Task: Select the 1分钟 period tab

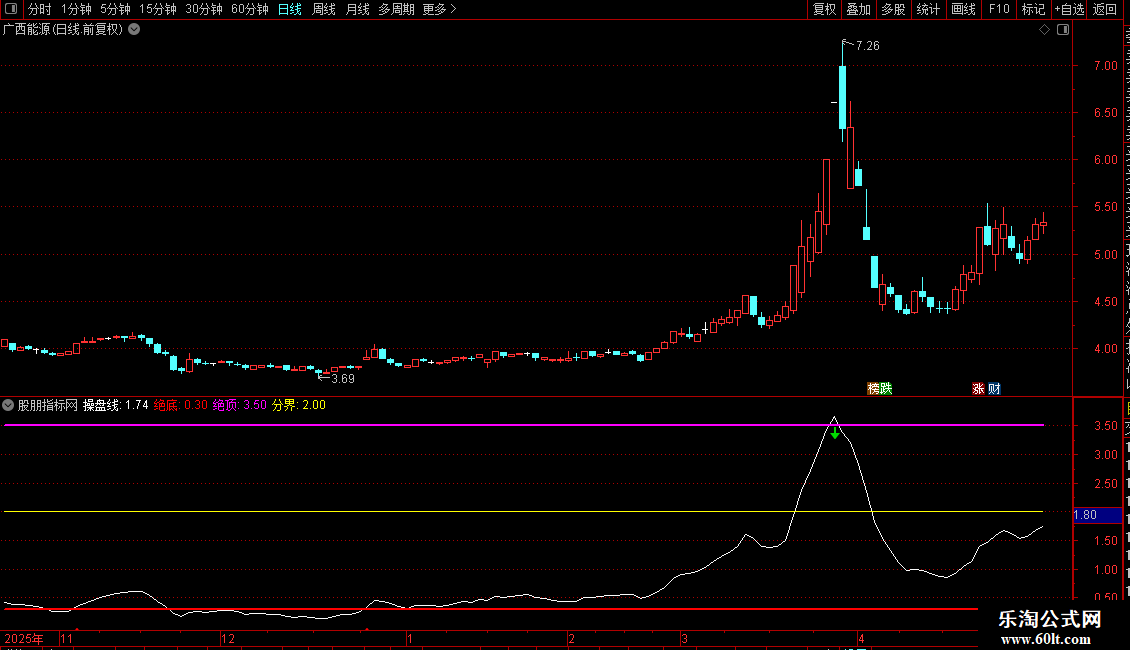Action: click(76, 9)
